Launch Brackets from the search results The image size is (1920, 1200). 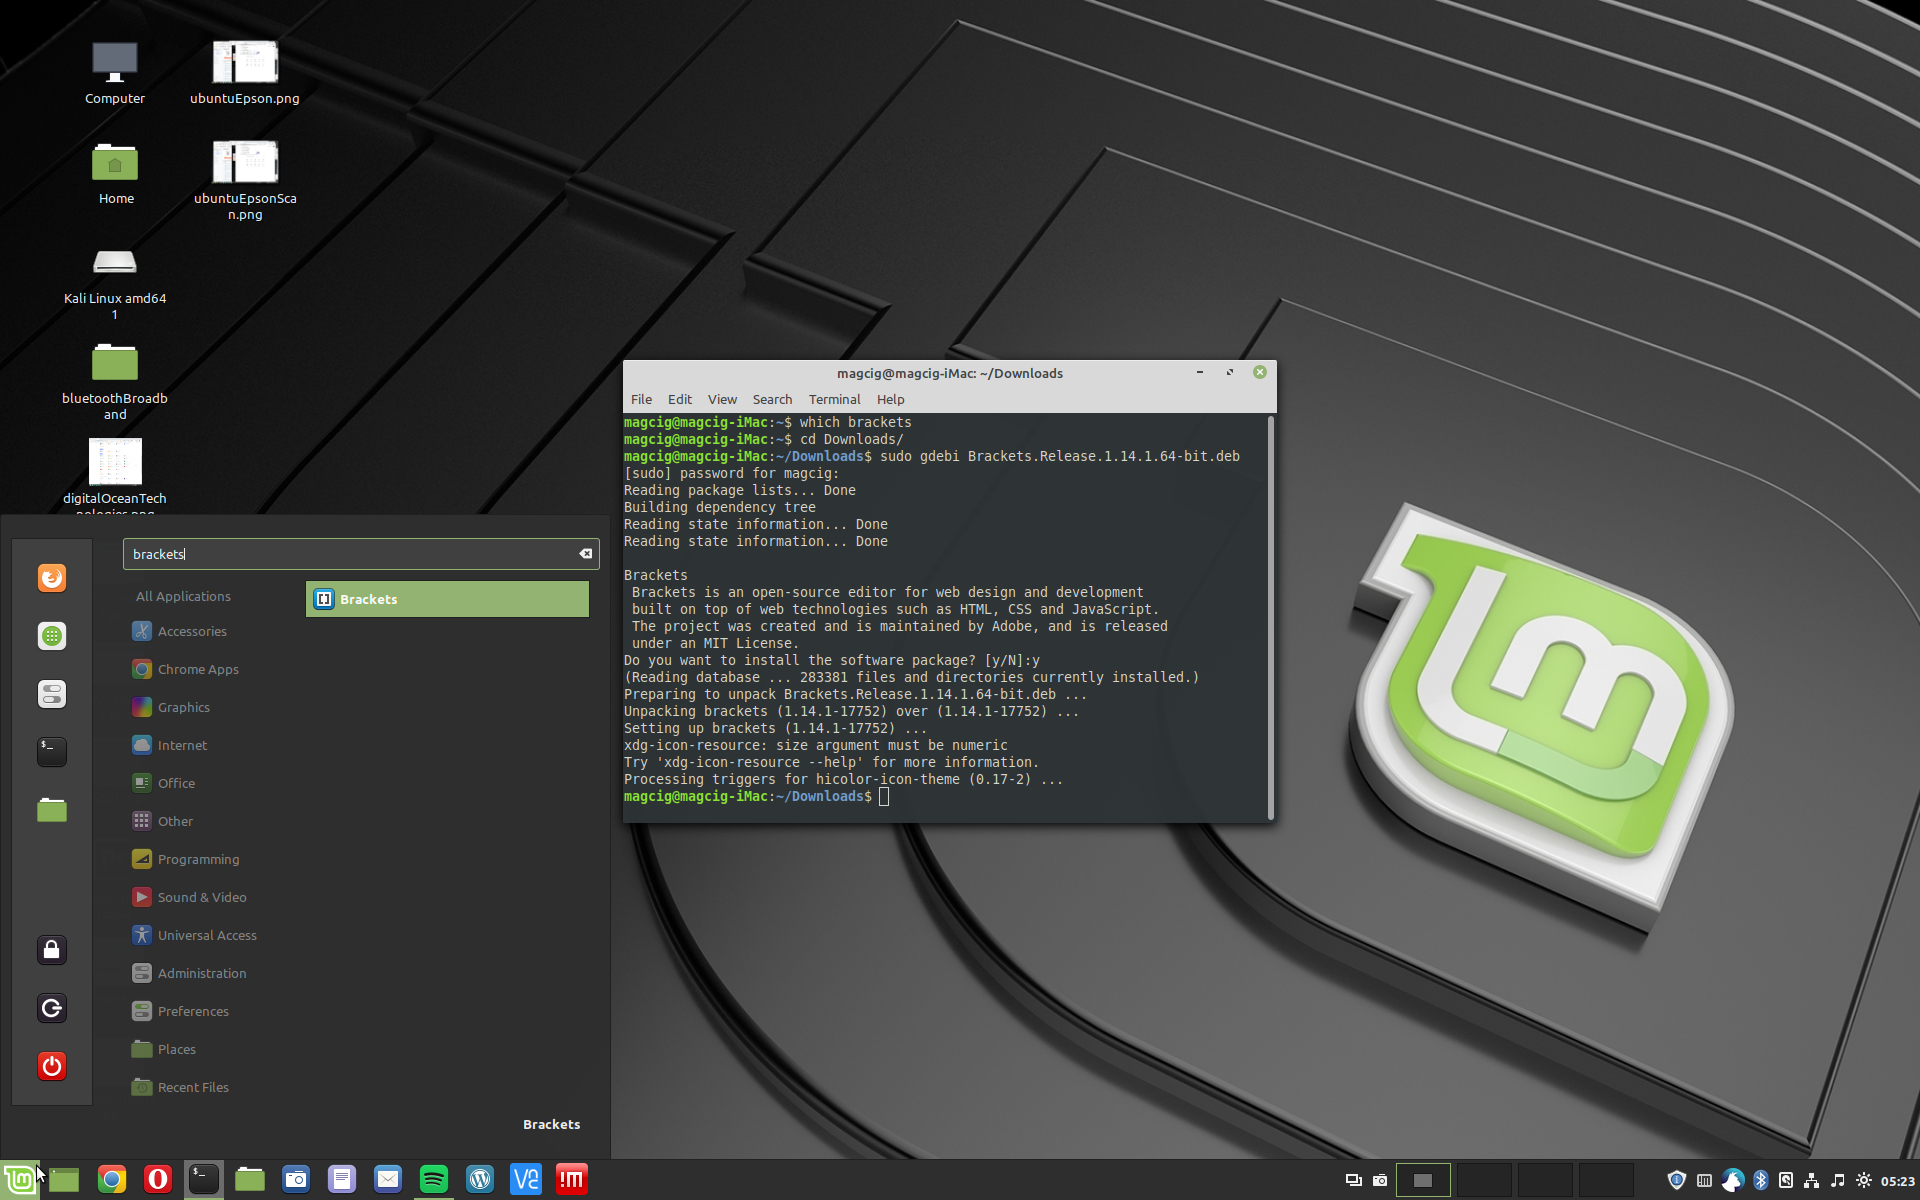pos(447,599)
